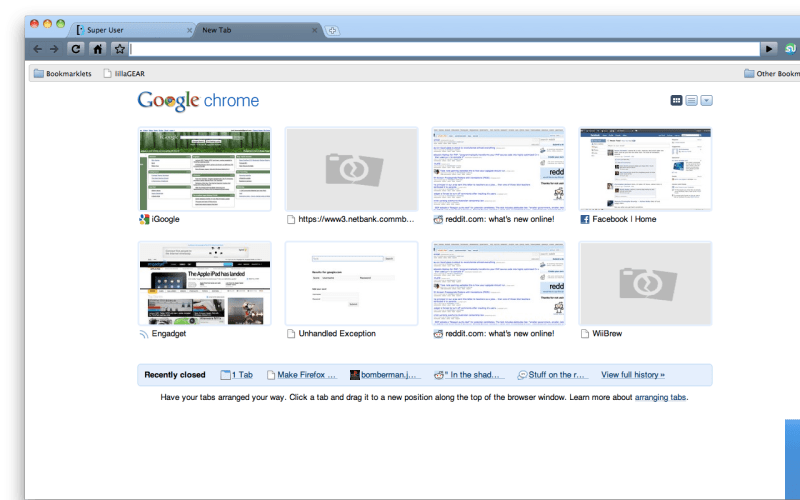Viewport: 800px width, 500px height.
Task: Click the browser Back arrow
Action: pyautogui.click(x=37, y=49)
